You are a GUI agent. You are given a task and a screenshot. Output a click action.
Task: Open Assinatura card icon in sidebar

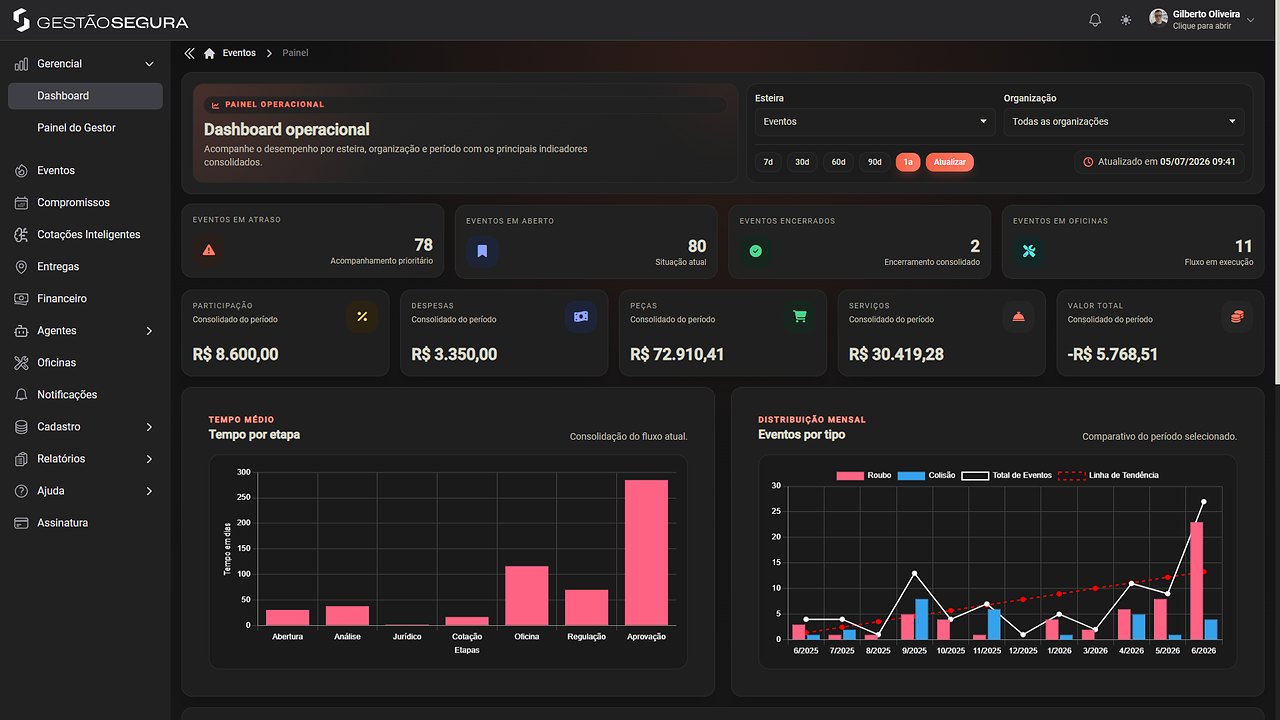[x=21, y=523]
